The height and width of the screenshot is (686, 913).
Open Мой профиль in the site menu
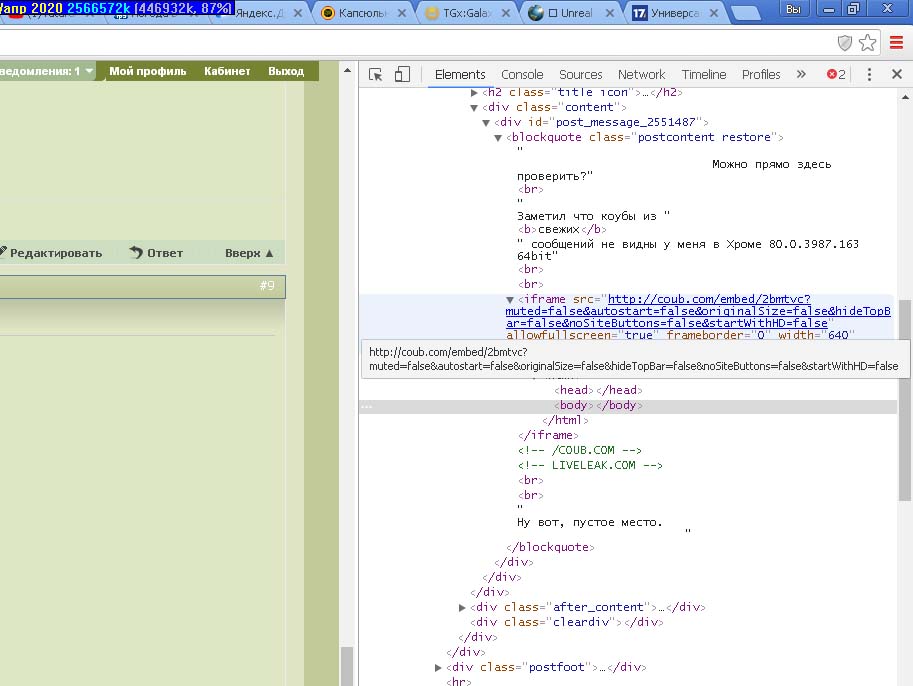(147, 71)
